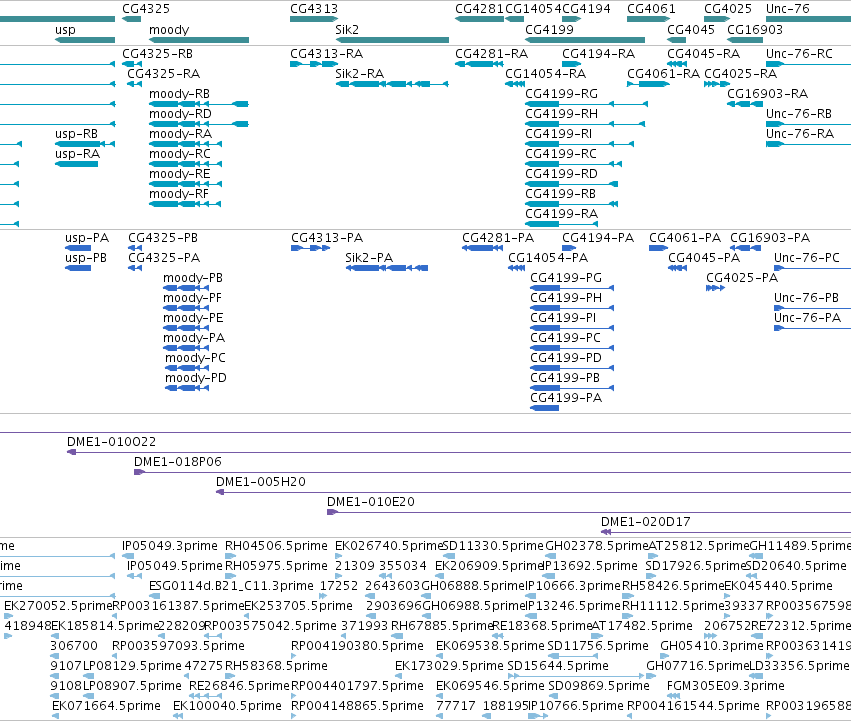Select protein CG4199-PG
The height and width of the screenshot is (721, 851).
point(566,278)
